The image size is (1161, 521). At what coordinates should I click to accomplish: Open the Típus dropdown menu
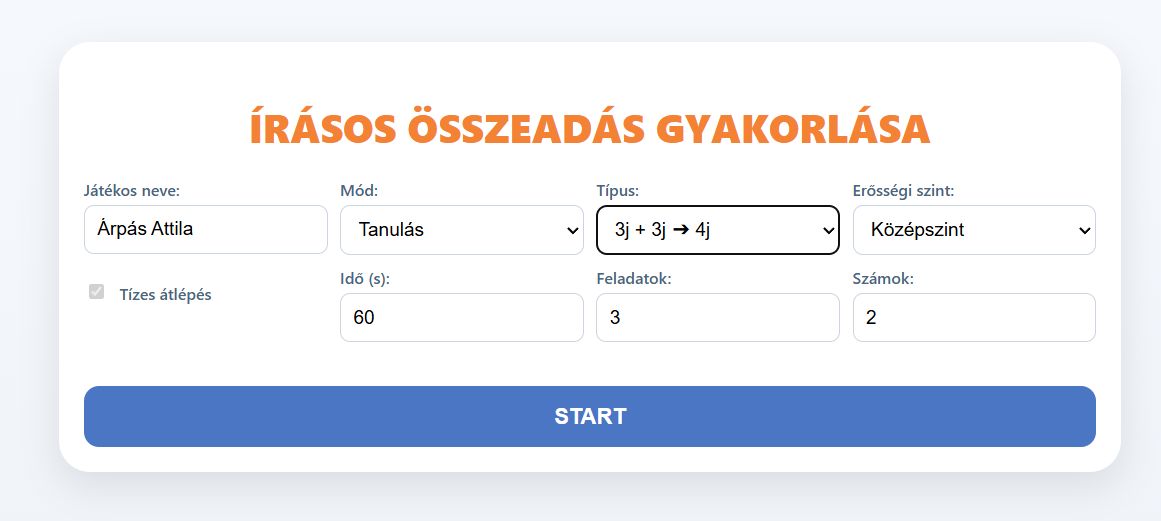tap(717, 230)
